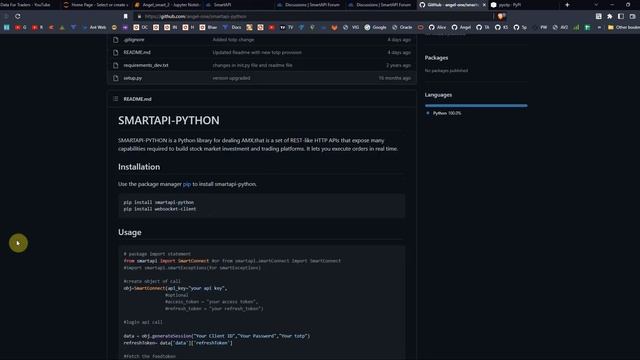Click the Languages blue progress bar
Viewport: 640px width, 360px height.
[476, 105]
